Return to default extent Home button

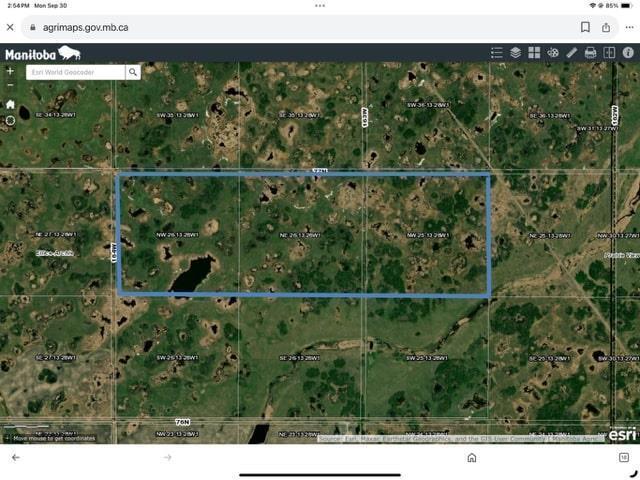(x=10, y=104)
